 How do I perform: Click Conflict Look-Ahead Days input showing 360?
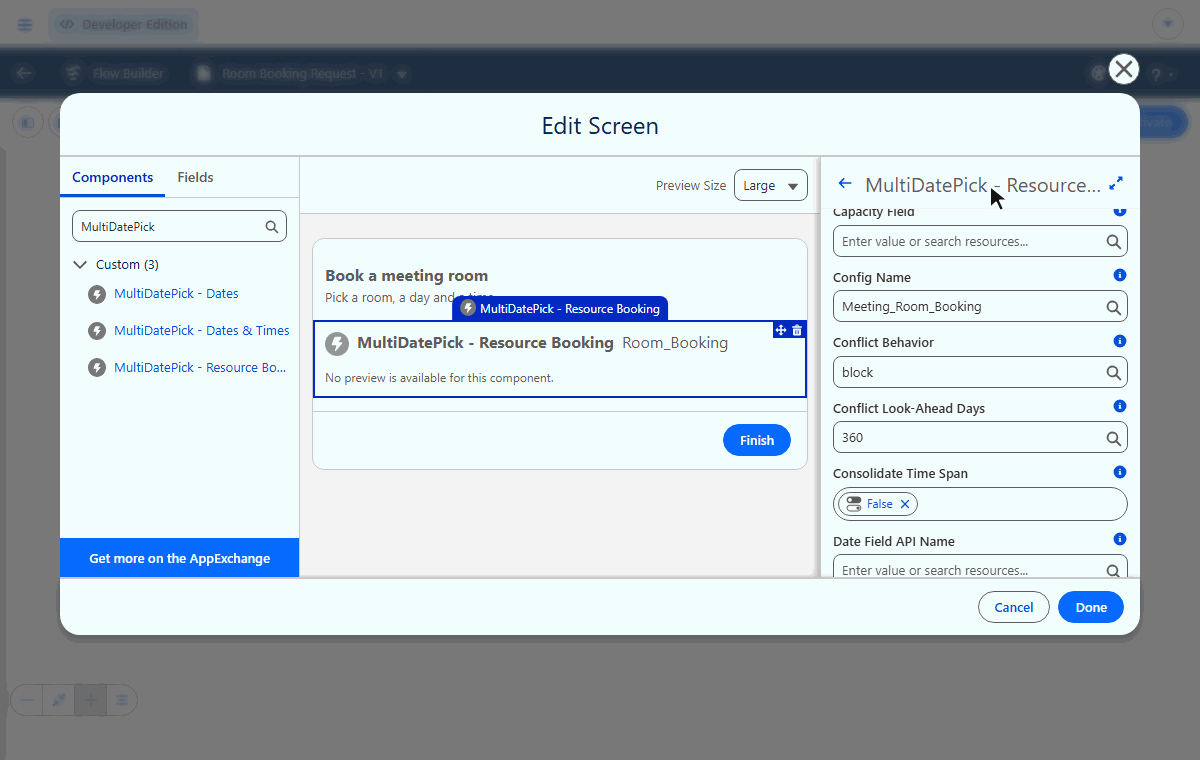coord(980,438)
